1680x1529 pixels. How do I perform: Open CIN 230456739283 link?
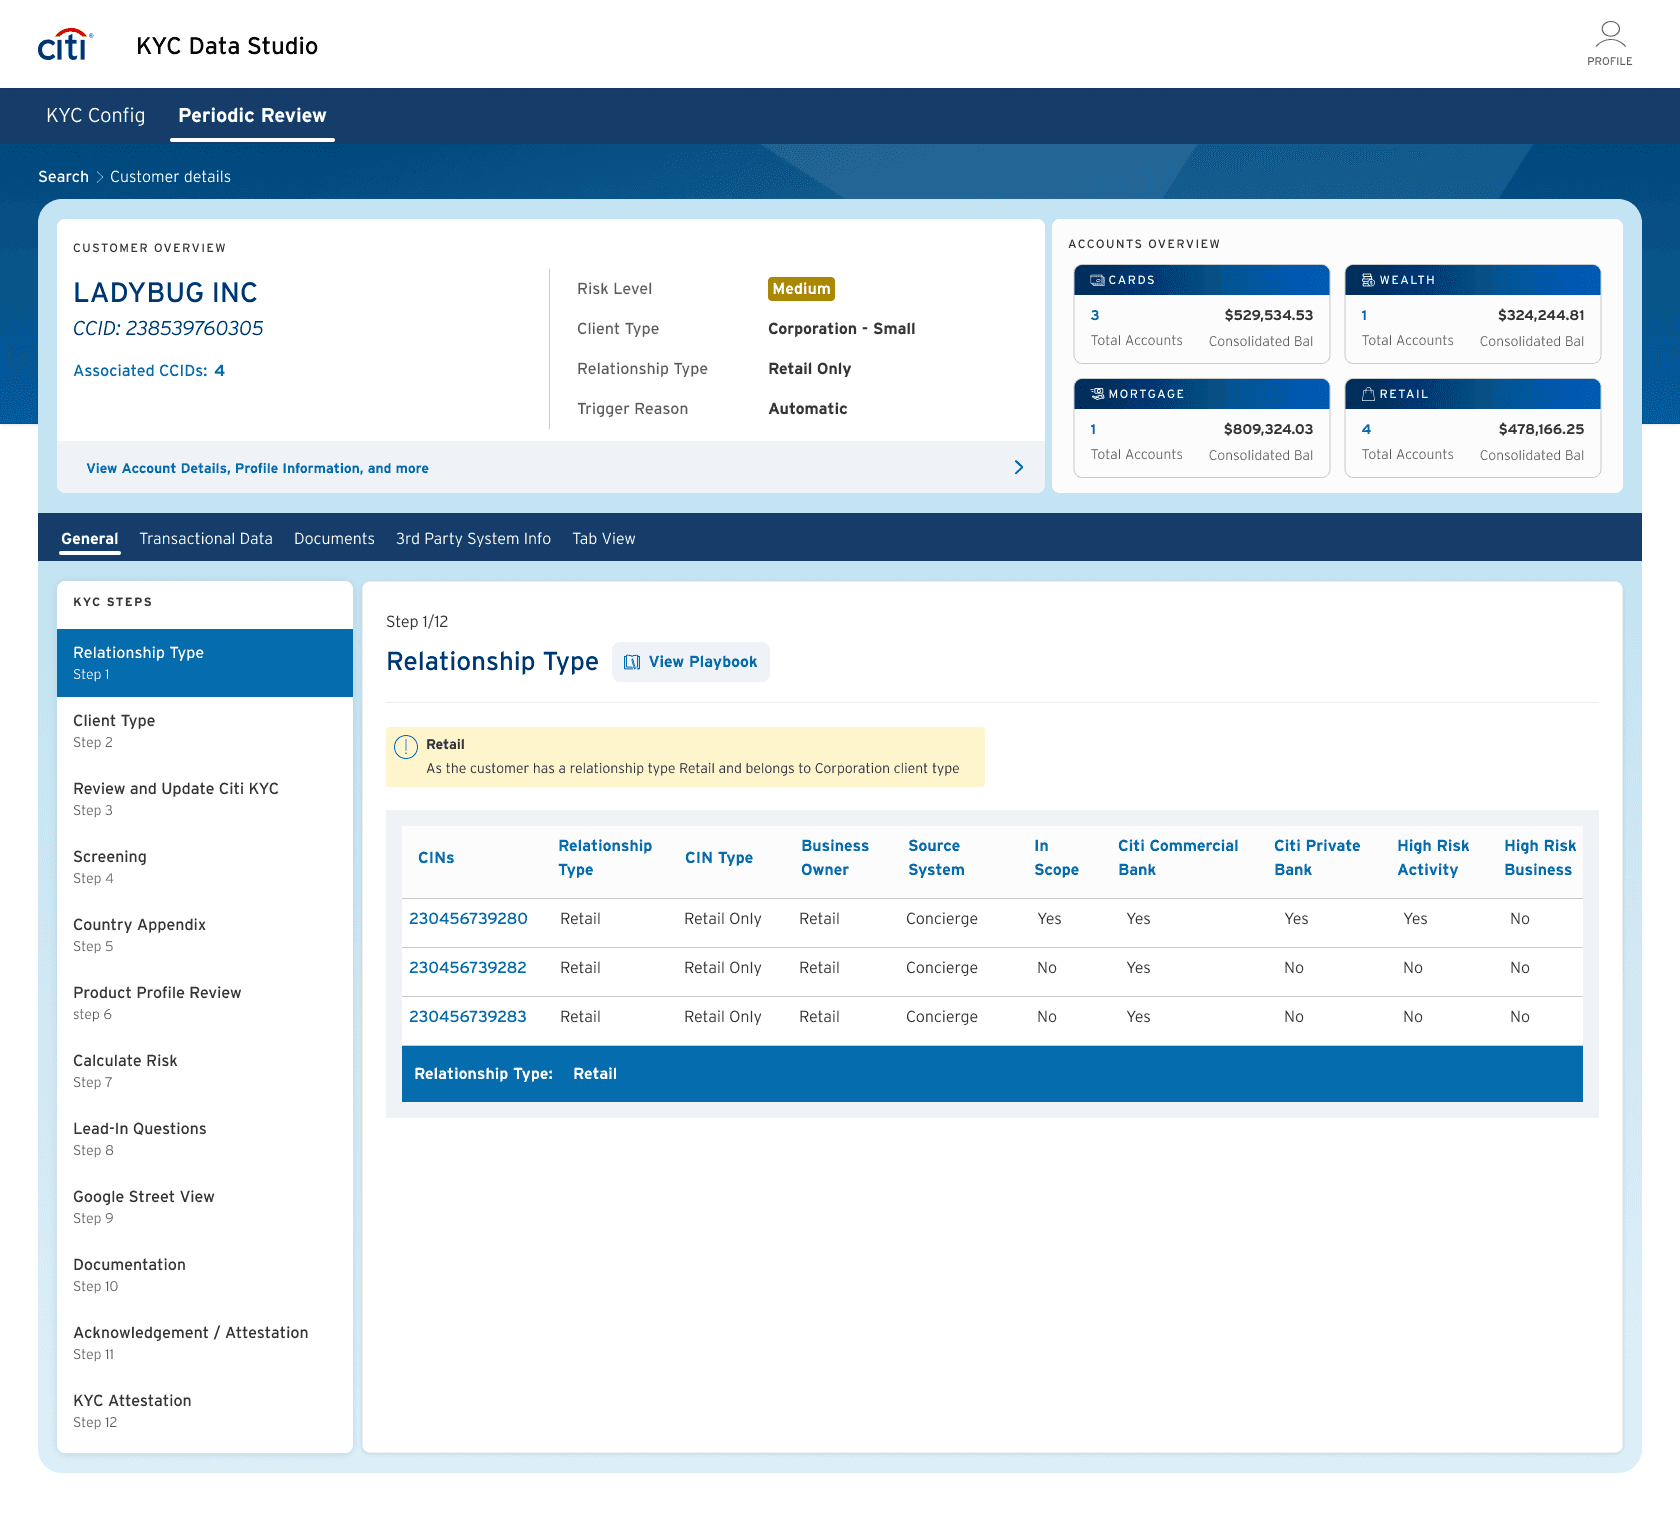tap(468, 1017)
